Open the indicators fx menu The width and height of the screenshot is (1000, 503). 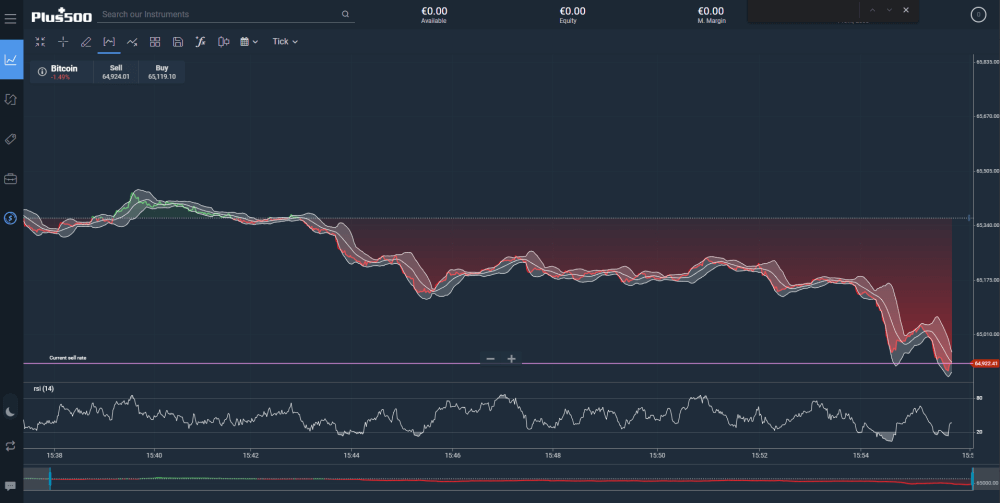coord(200,41)
